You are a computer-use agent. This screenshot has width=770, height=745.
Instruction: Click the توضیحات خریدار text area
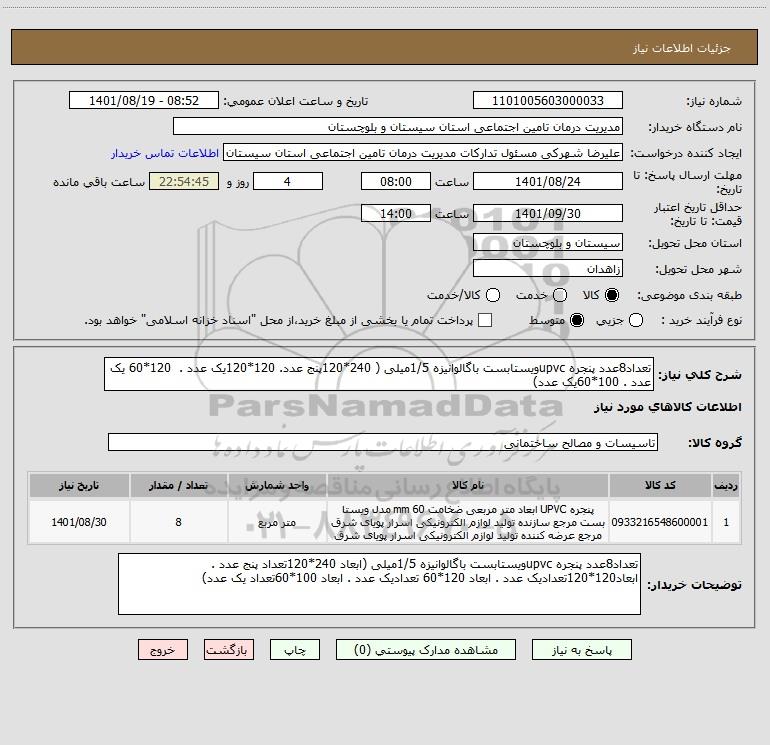coord(379,584)
